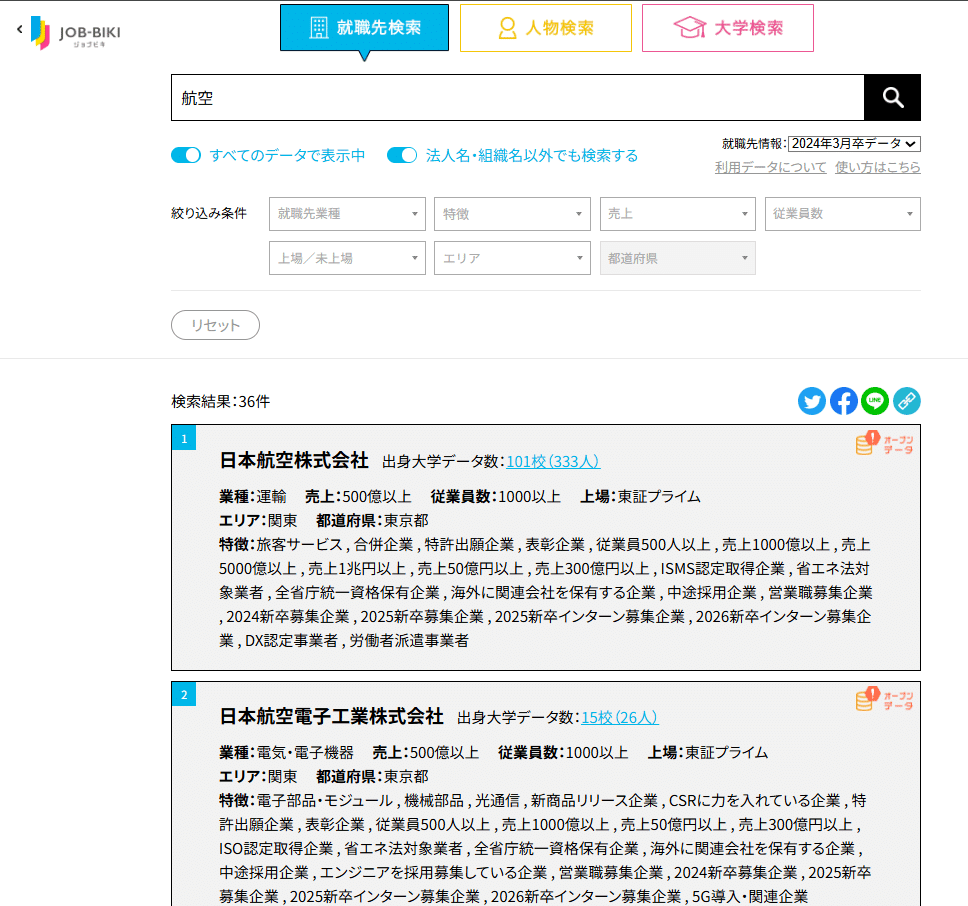968x906 pixels.
Task: Expand the 特徴 filter dropdown
Action: tap(512, 213)
